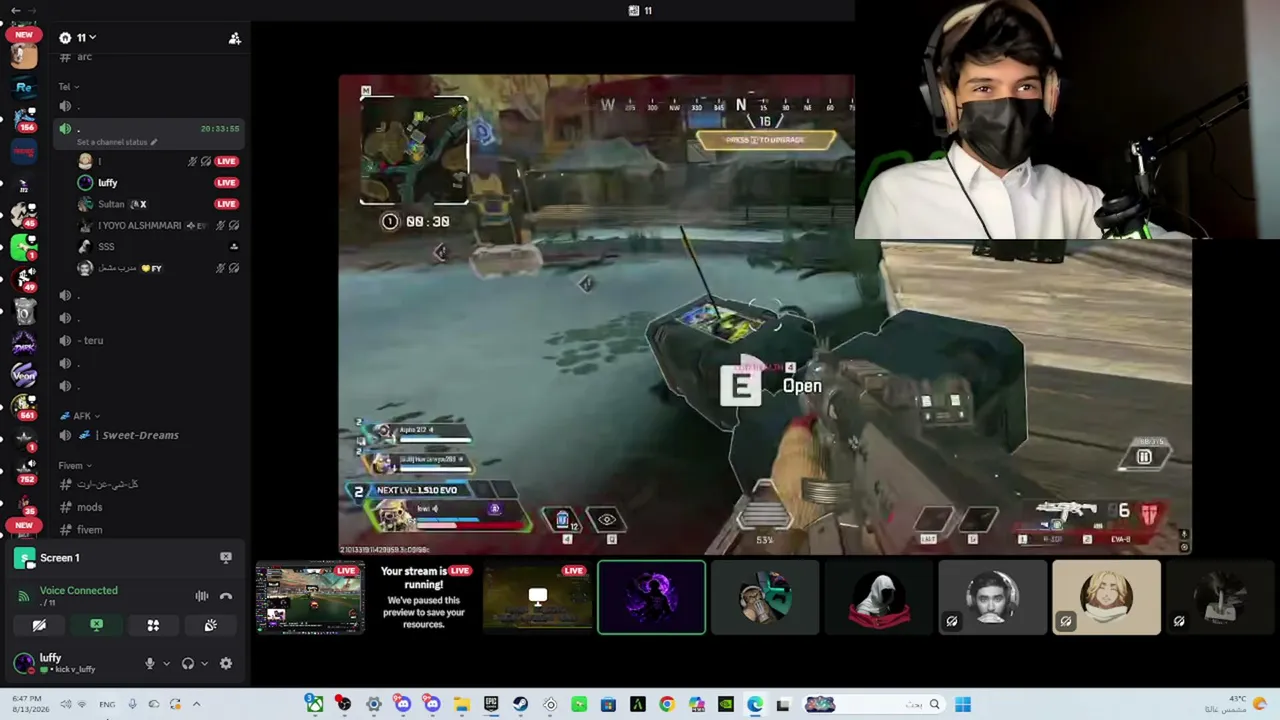This screenshot has width=1280, height=720.
Task: Select the white-hooded avatar participant tile
Action: pos(879,598)
